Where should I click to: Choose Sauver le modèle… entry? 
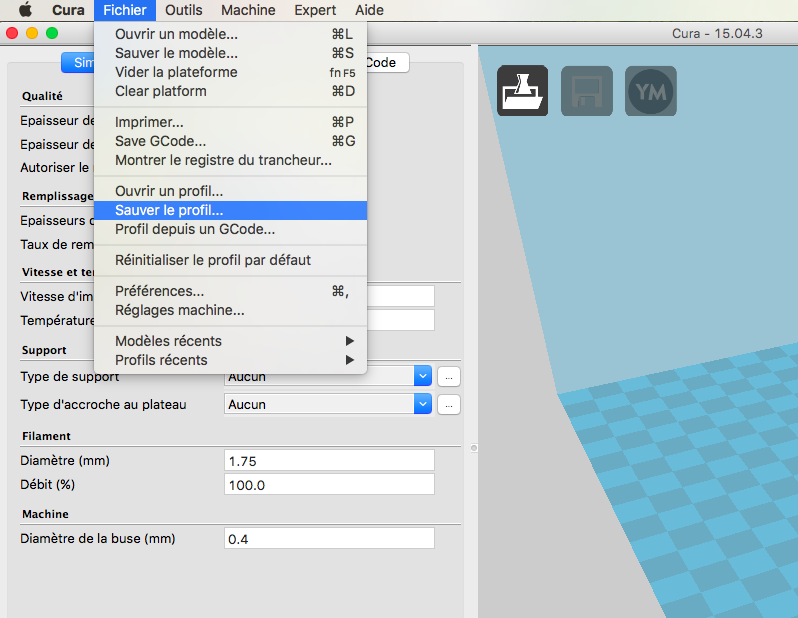[x=231, y=53]
